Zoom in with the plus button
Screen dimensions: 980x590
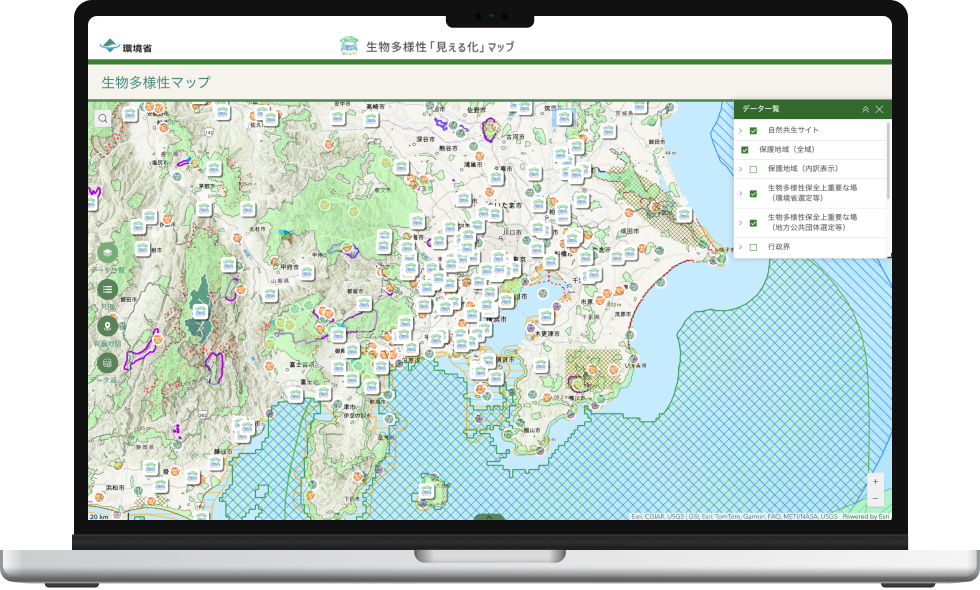tap(875, 481)
